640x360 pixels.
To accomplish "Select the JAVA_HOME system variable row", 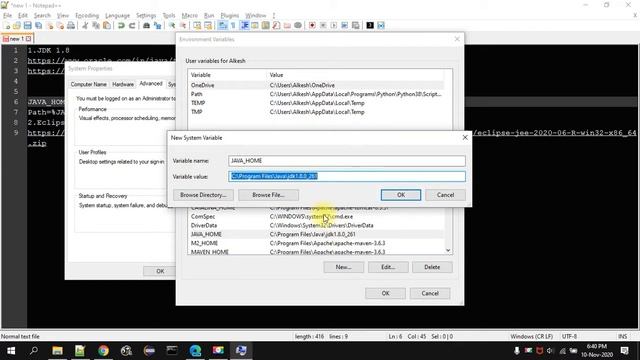I will 316,234.
